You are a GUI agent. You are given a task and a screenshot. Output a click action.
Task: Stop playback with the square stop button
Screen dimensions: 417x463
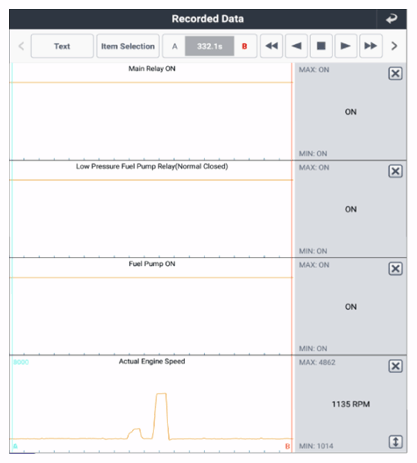tap(321, 46)
